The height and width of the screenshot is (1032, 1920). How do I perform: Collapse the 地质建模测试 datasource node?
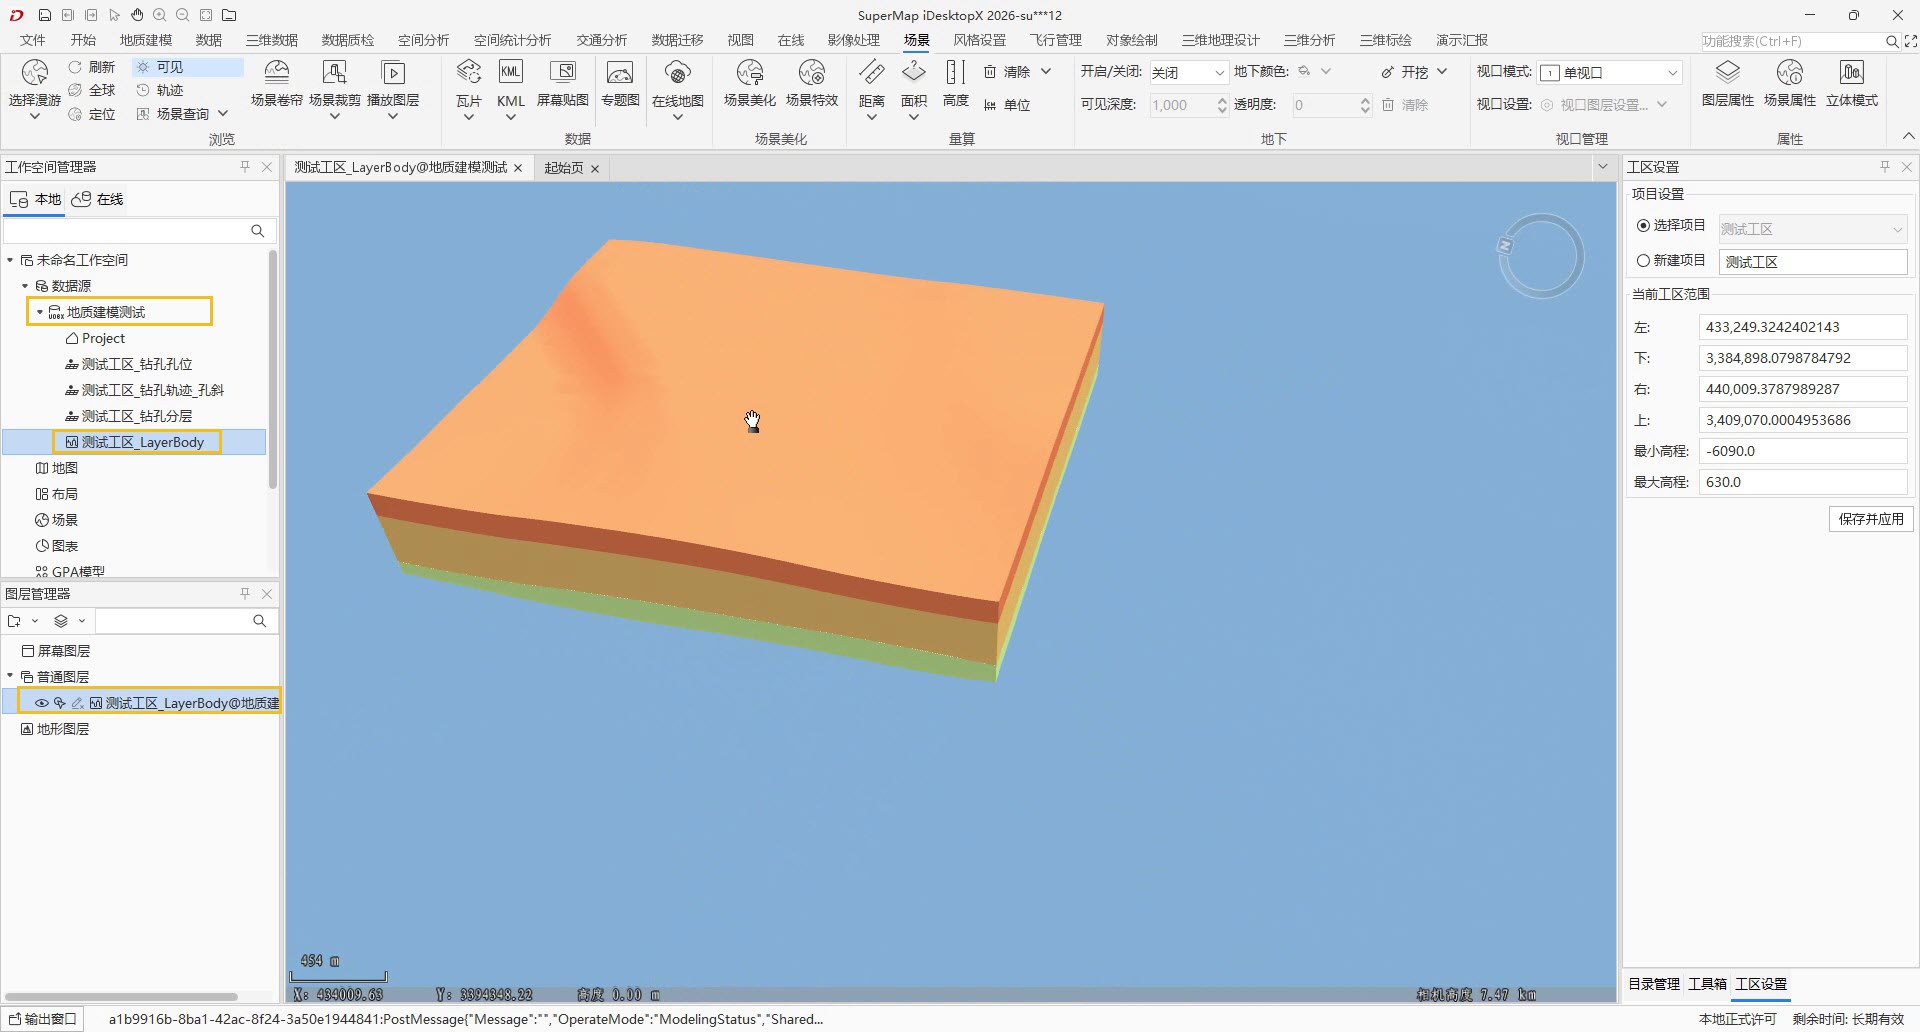40,312
